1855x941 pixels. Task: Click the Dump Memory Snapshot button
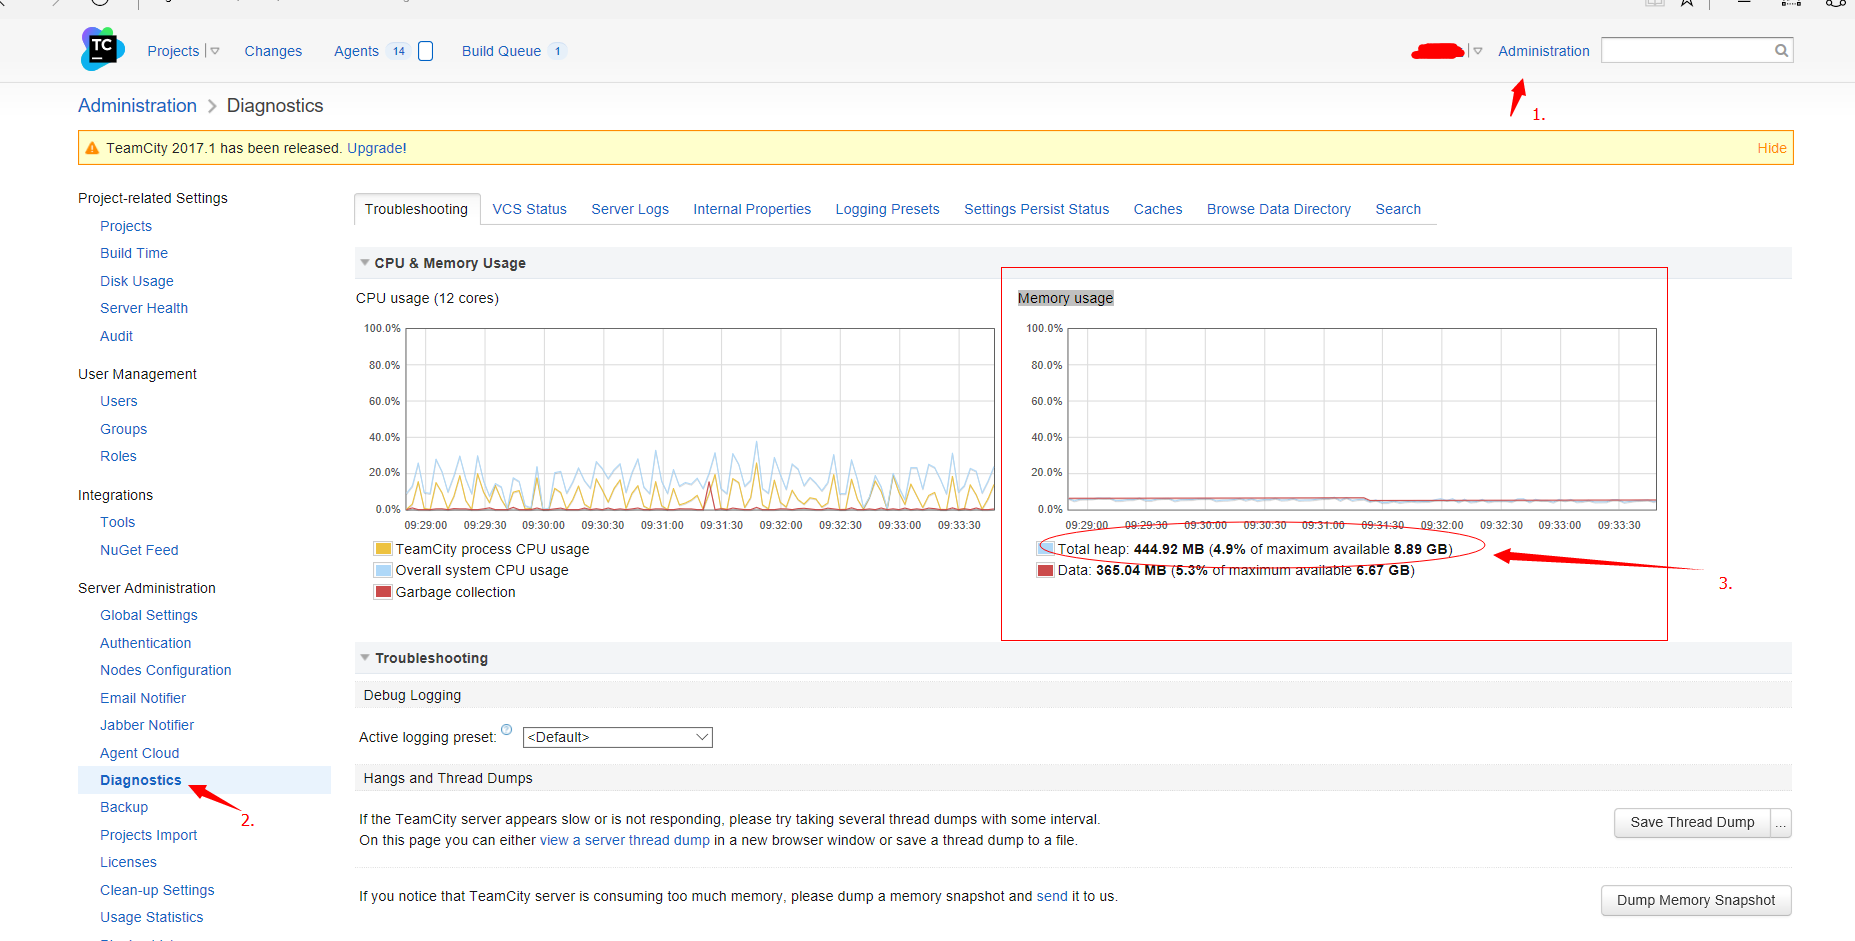pyautogui.click(x=1696, y=900)
